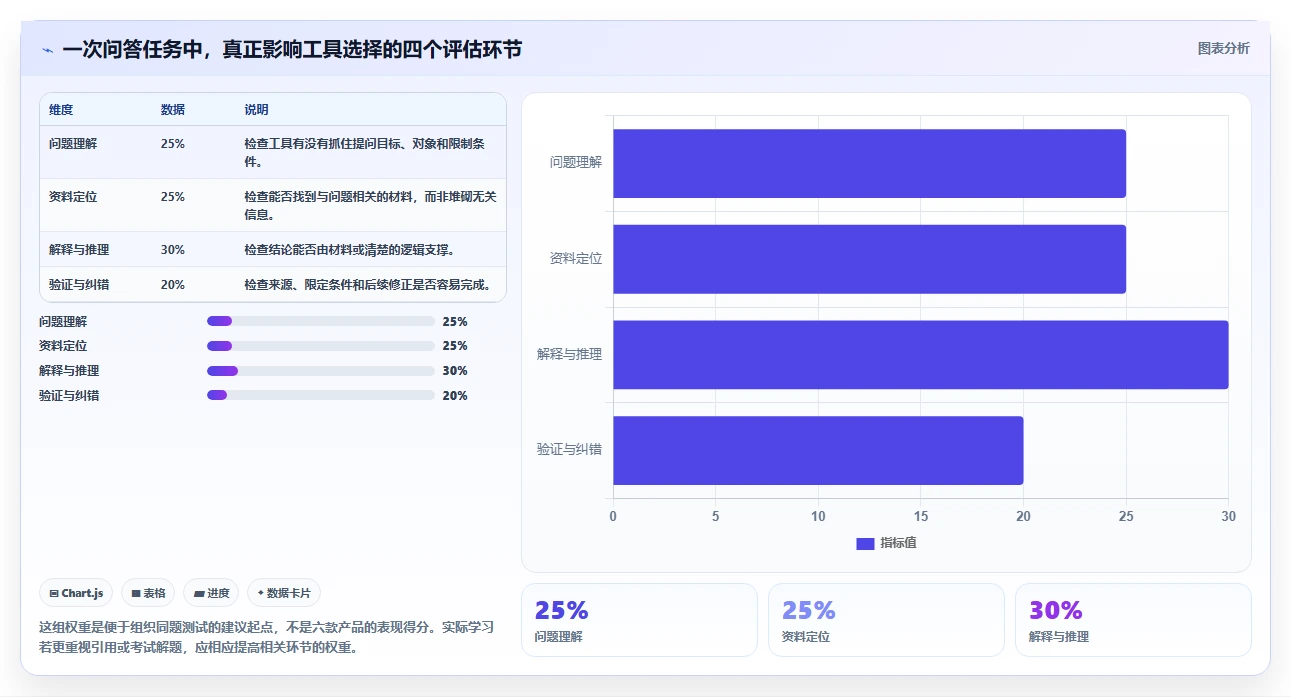Select the 验证与纠错 cell in the table

(x=79, y=285)
